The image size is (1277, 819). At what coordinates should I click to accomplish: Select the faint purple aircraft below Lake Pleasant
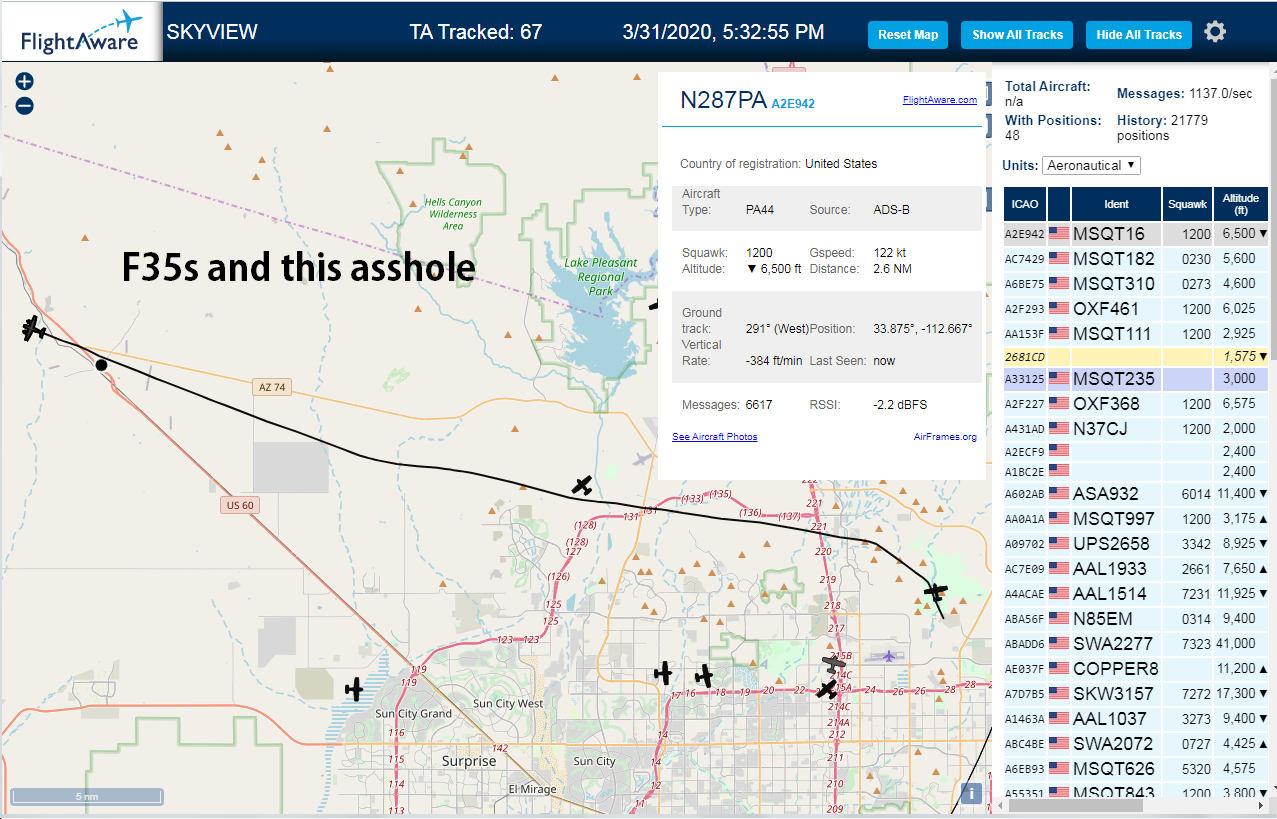click(644, 459)
